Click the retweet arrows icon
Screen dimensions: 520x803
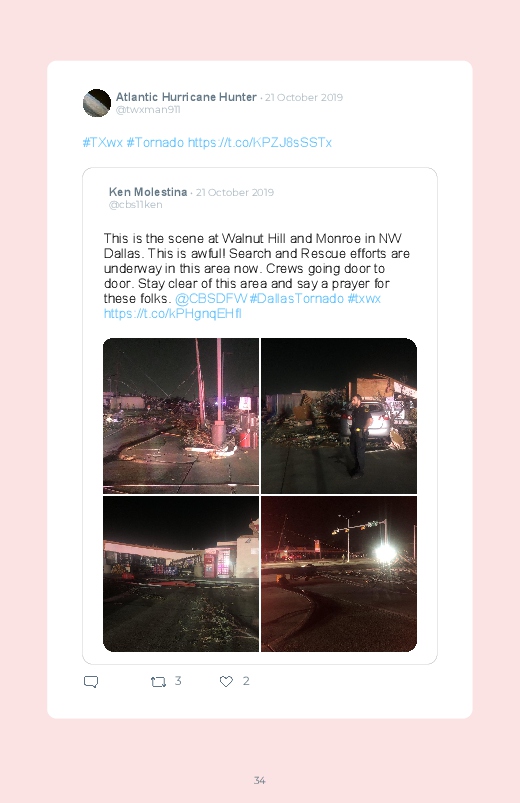pyautogui.click(x=158, y=682)
